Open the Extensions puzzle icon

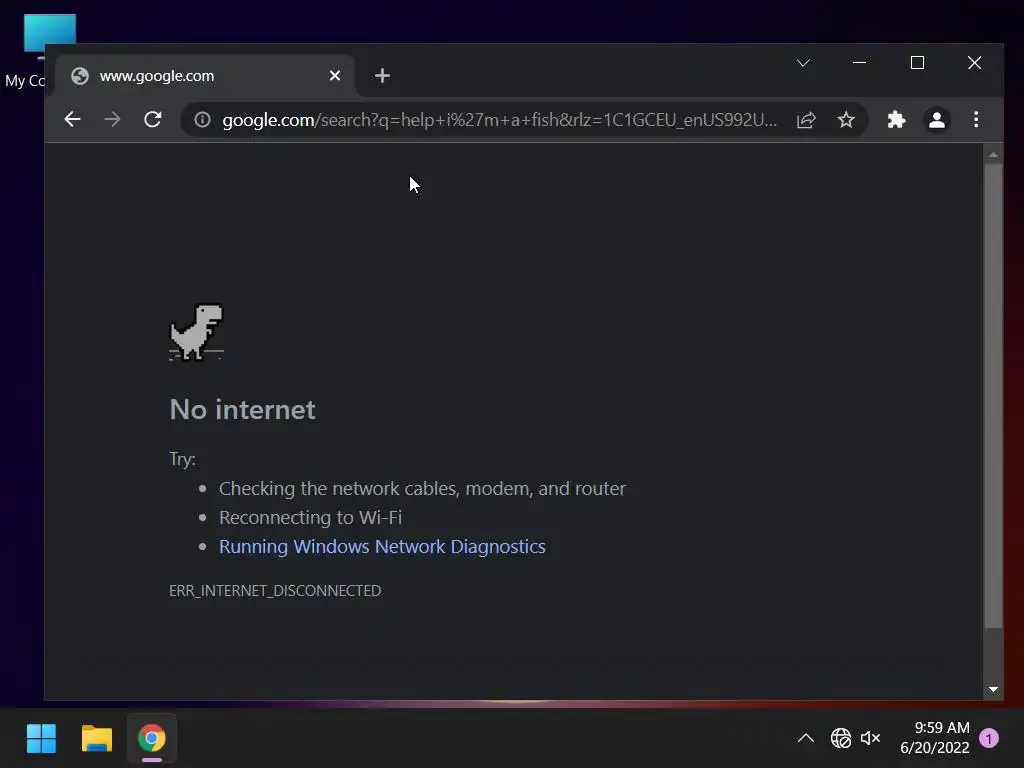click(896, 120)
